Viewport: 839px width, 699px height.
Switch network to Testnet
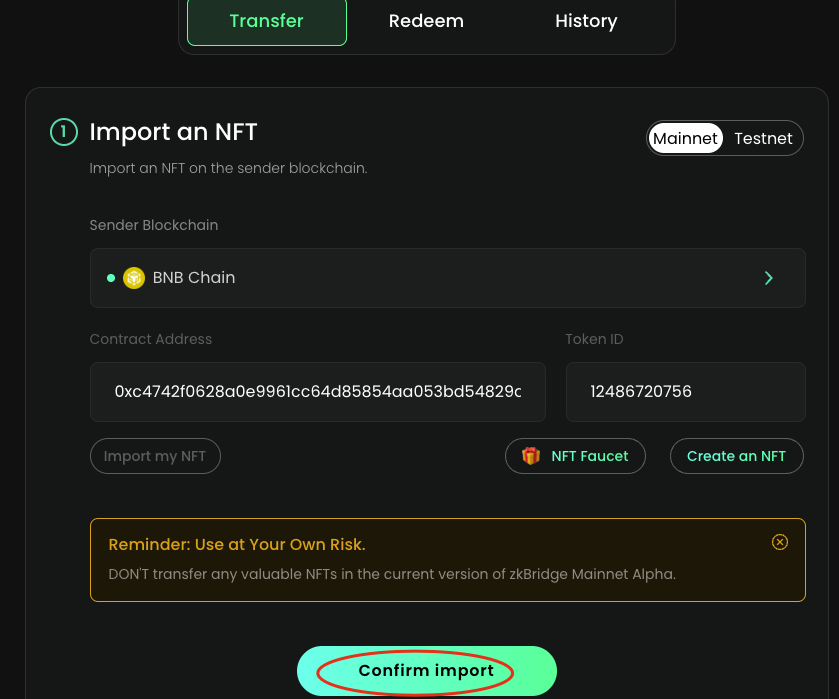(763, 139)
